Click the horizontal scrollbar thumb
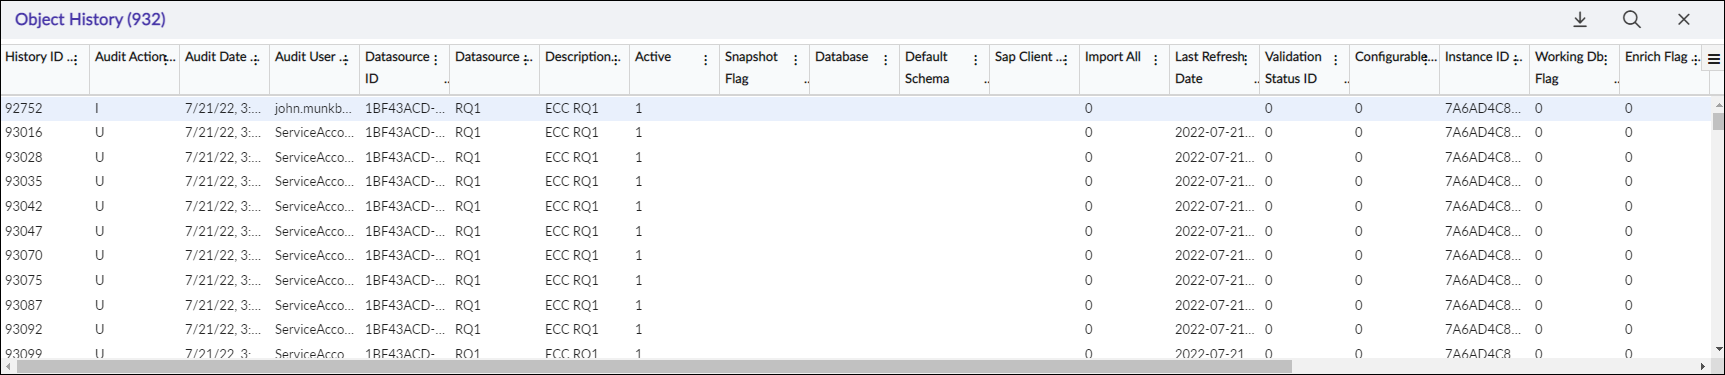The image size is (1725, 375). 654,366
